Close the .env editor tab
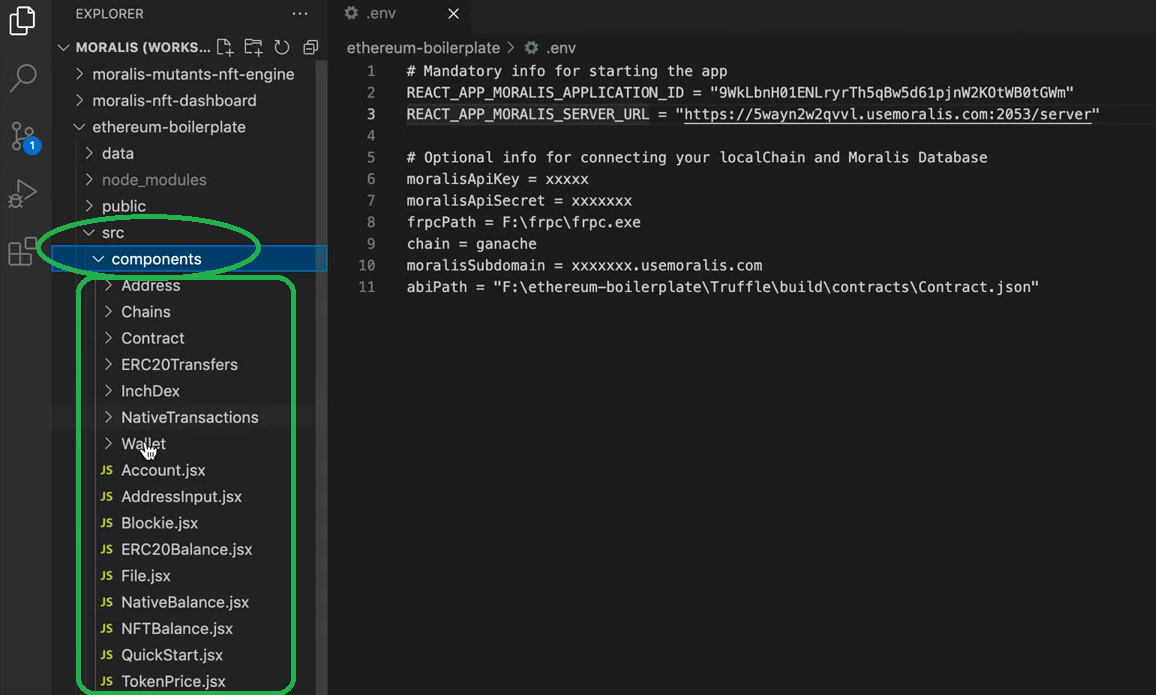Screen dimensions: 1156x695 [x=453, y=13]
